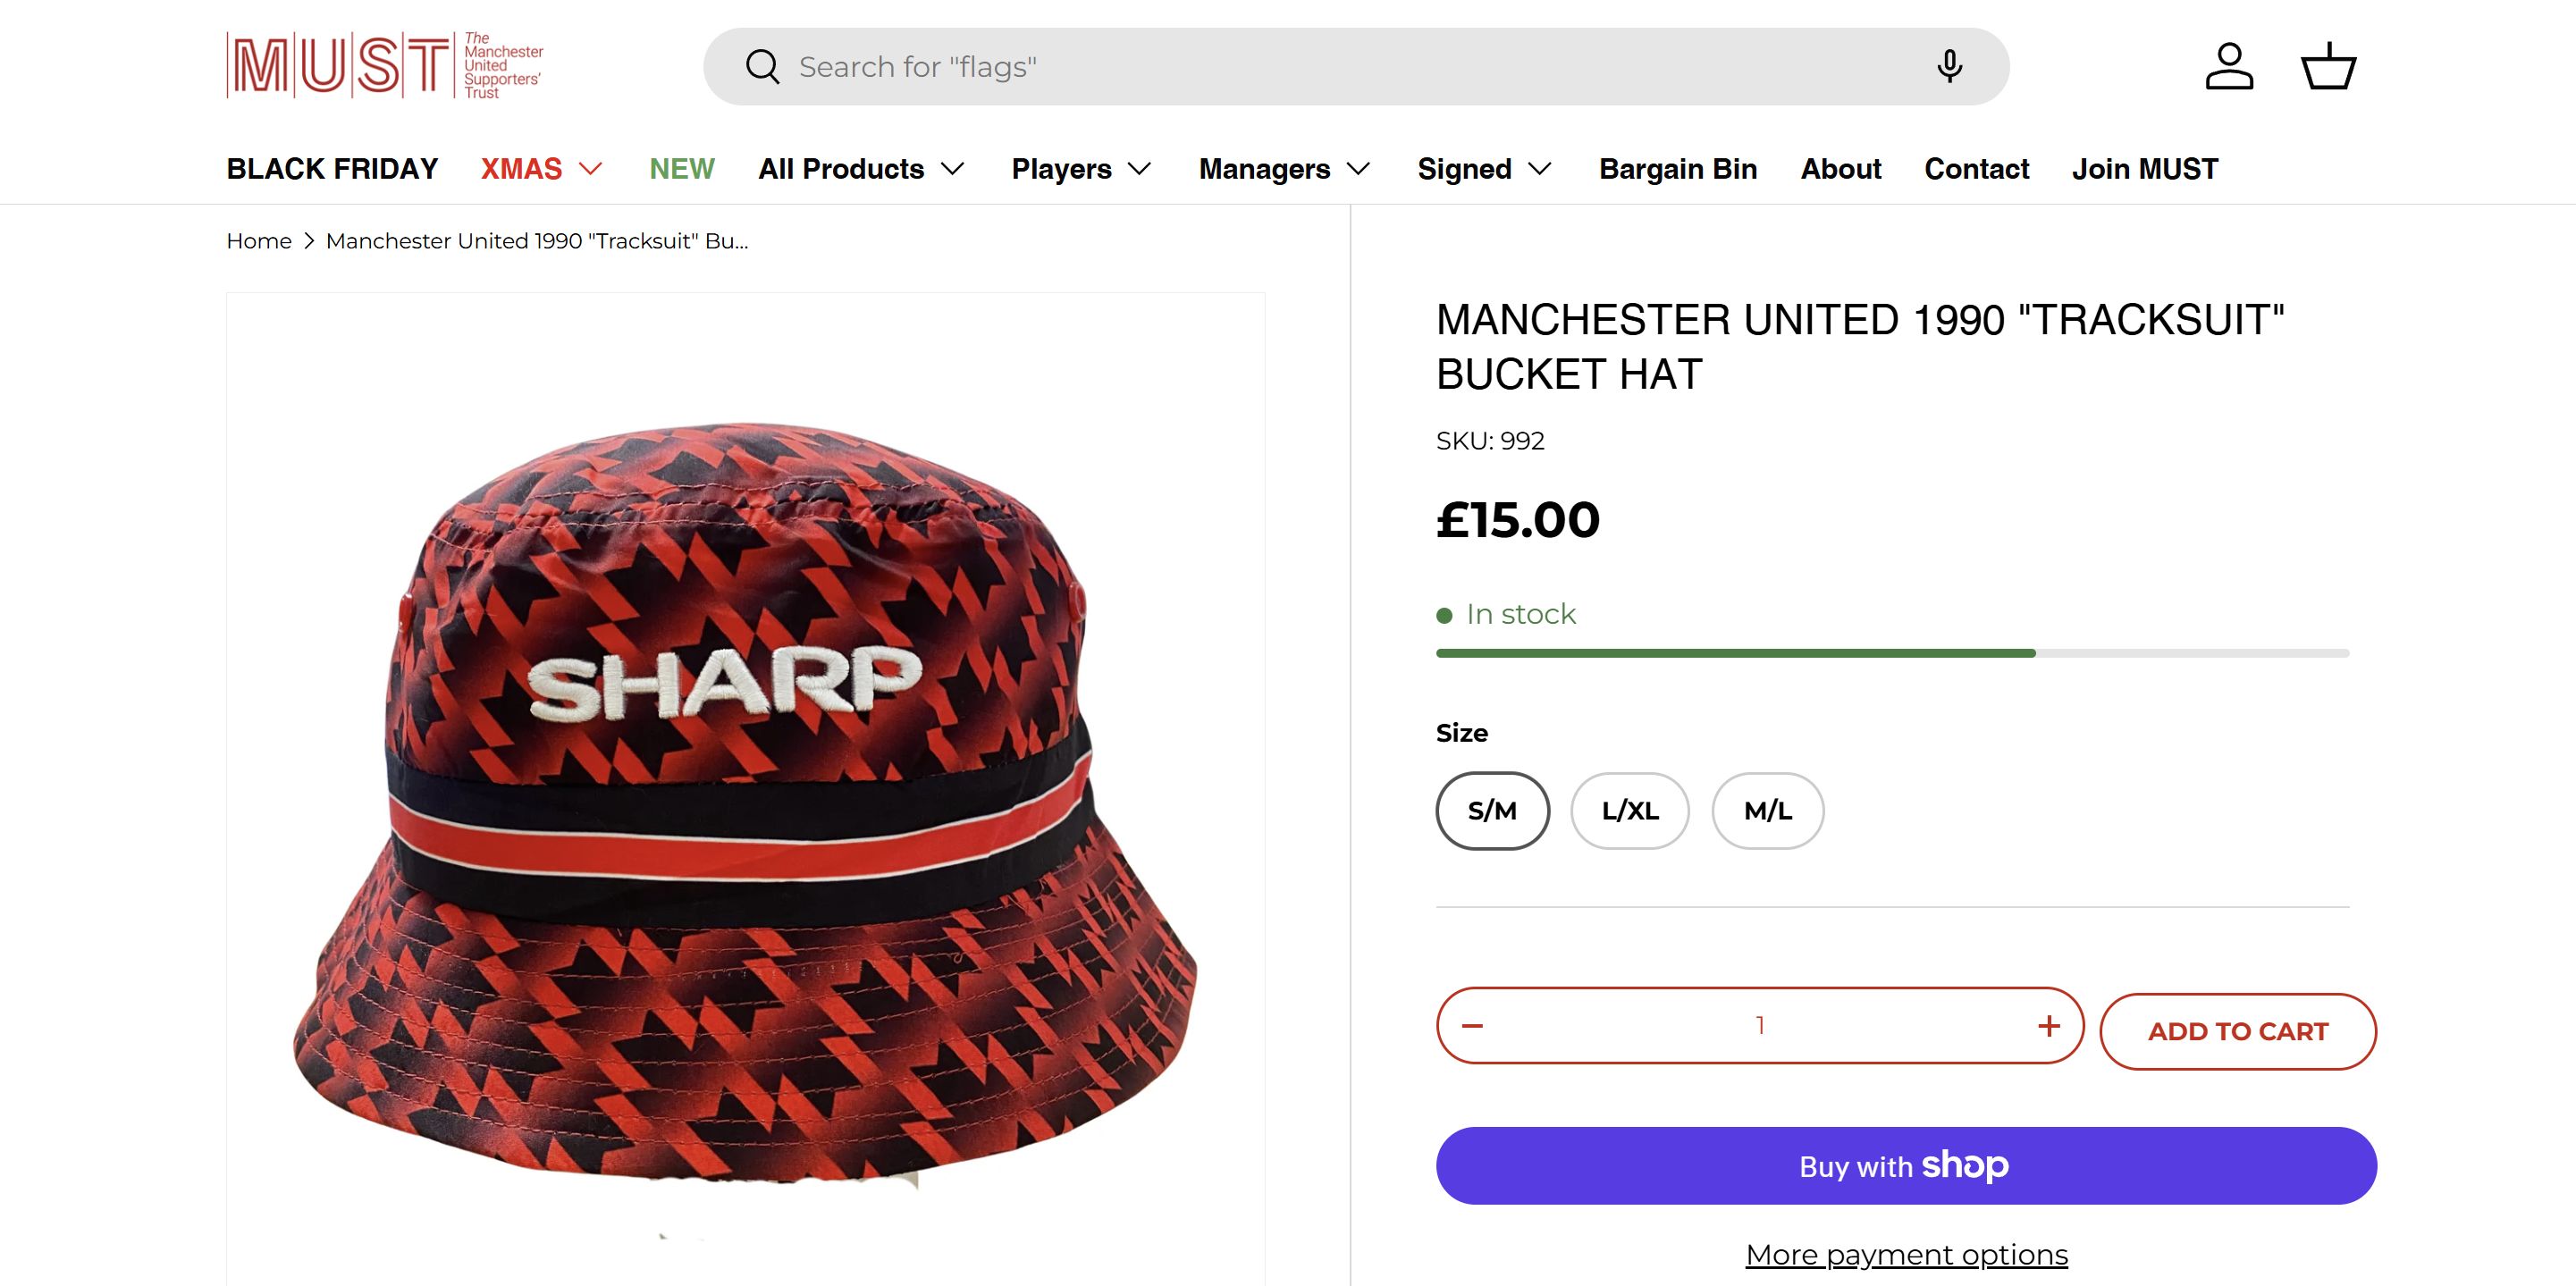Open More payment options link
The image size is (2576, 1286).
[x=1906, y=1254]
